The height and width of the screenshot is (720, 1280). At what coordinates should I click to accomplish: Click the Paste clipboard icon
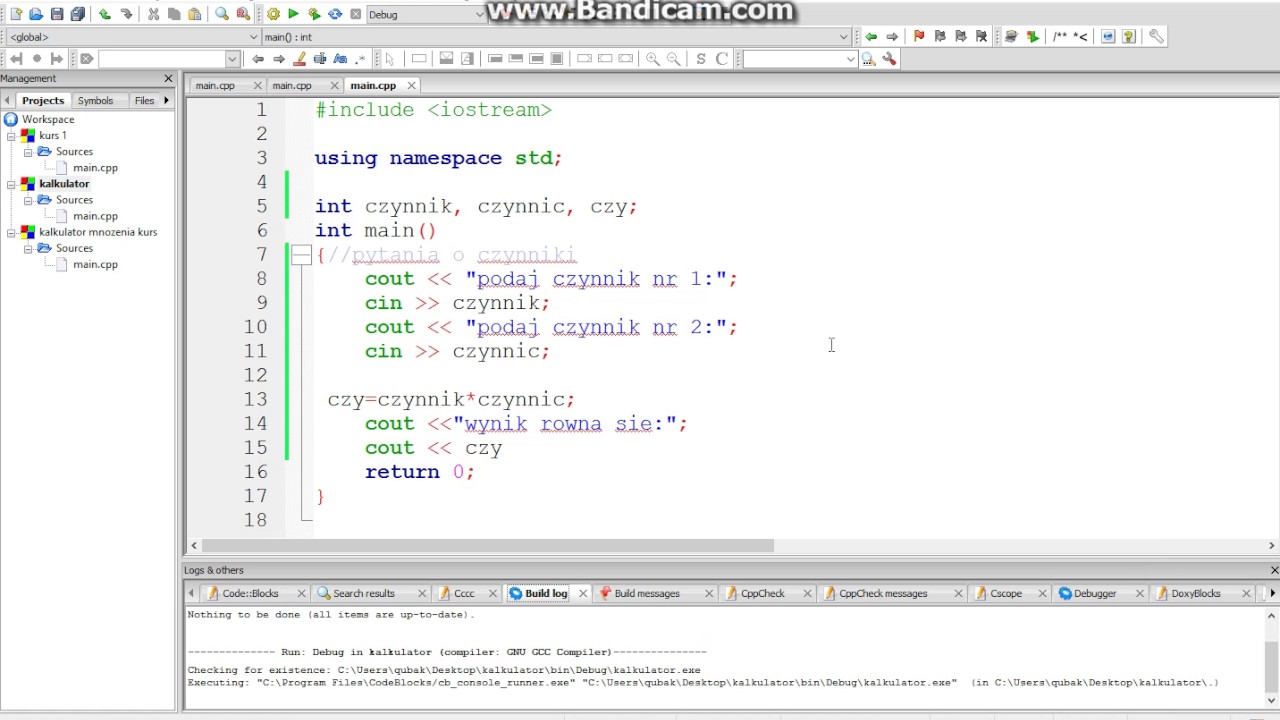click(195, 14)
